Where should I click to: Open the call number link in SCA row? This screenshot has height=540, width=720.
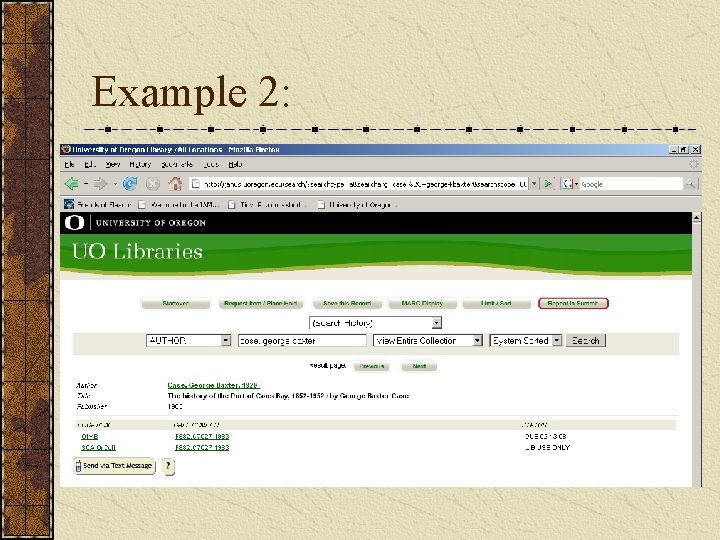click(202, 448)
